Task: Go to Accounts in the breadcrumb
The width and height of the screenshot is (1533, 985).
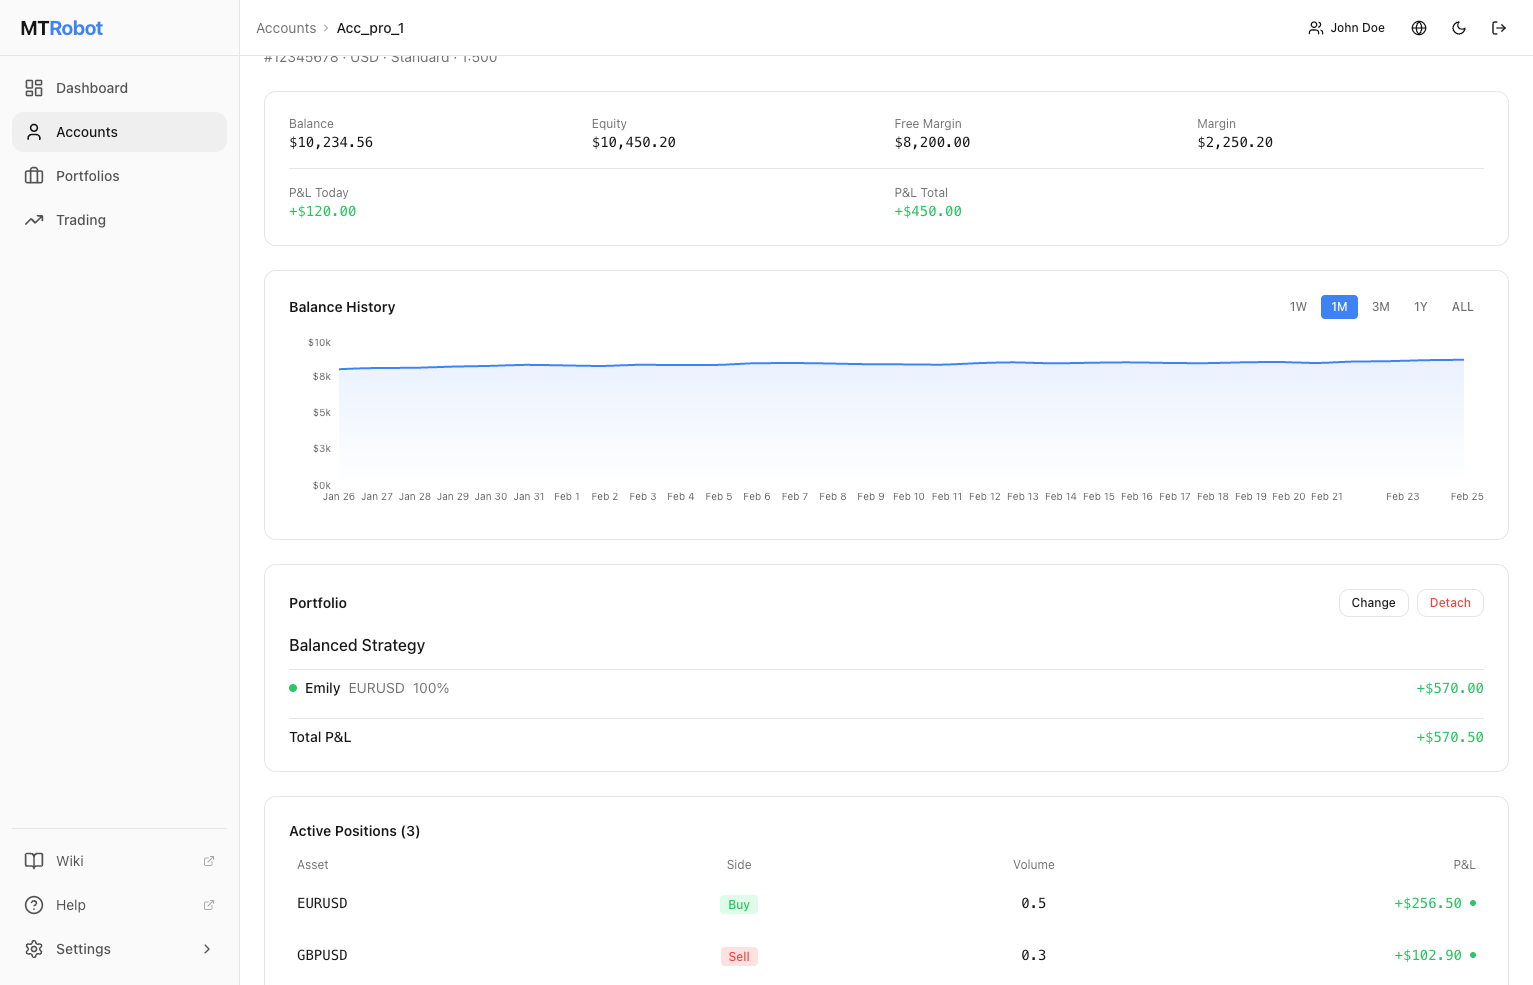Action: [286, 28]
